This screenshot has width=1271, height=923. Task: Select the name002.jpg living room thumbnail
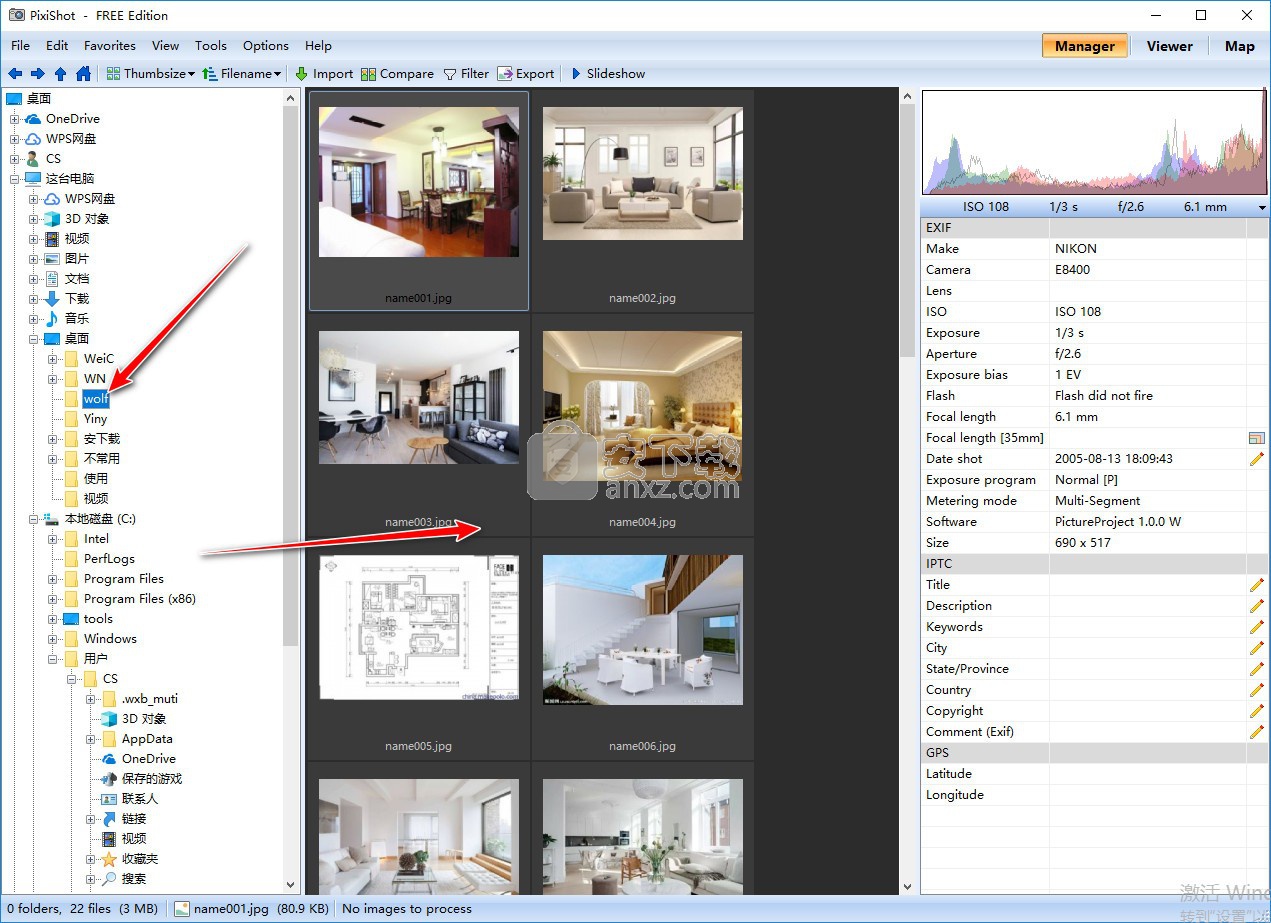tap(643, 174)
